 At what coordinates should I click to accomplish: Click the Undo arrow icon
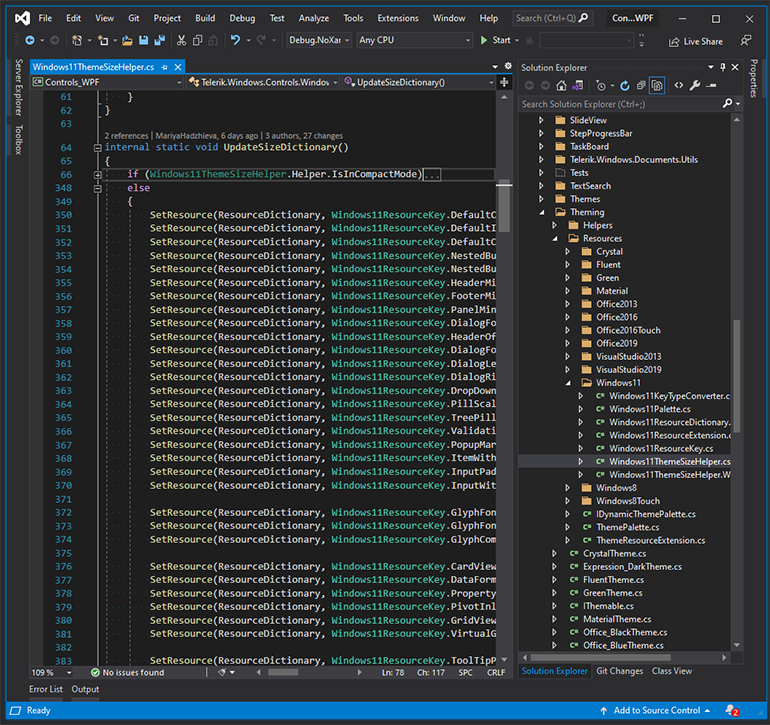click(235, 40)
